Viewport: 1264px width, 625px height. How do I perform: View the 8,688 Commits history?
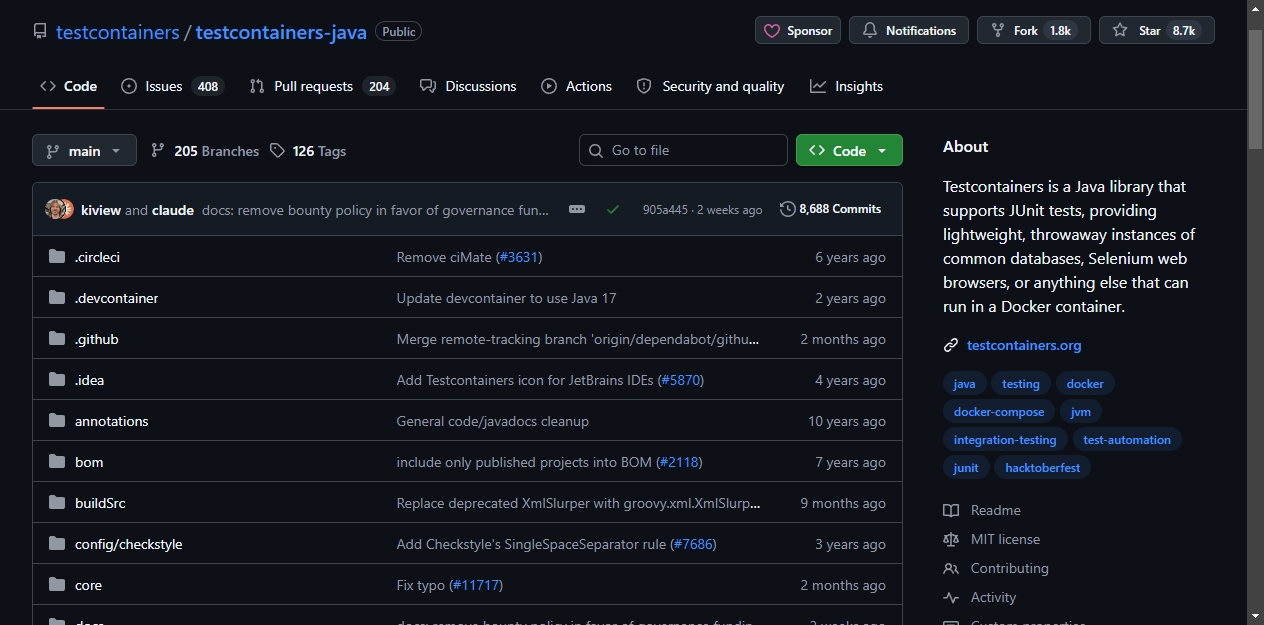tap(831, 209)
